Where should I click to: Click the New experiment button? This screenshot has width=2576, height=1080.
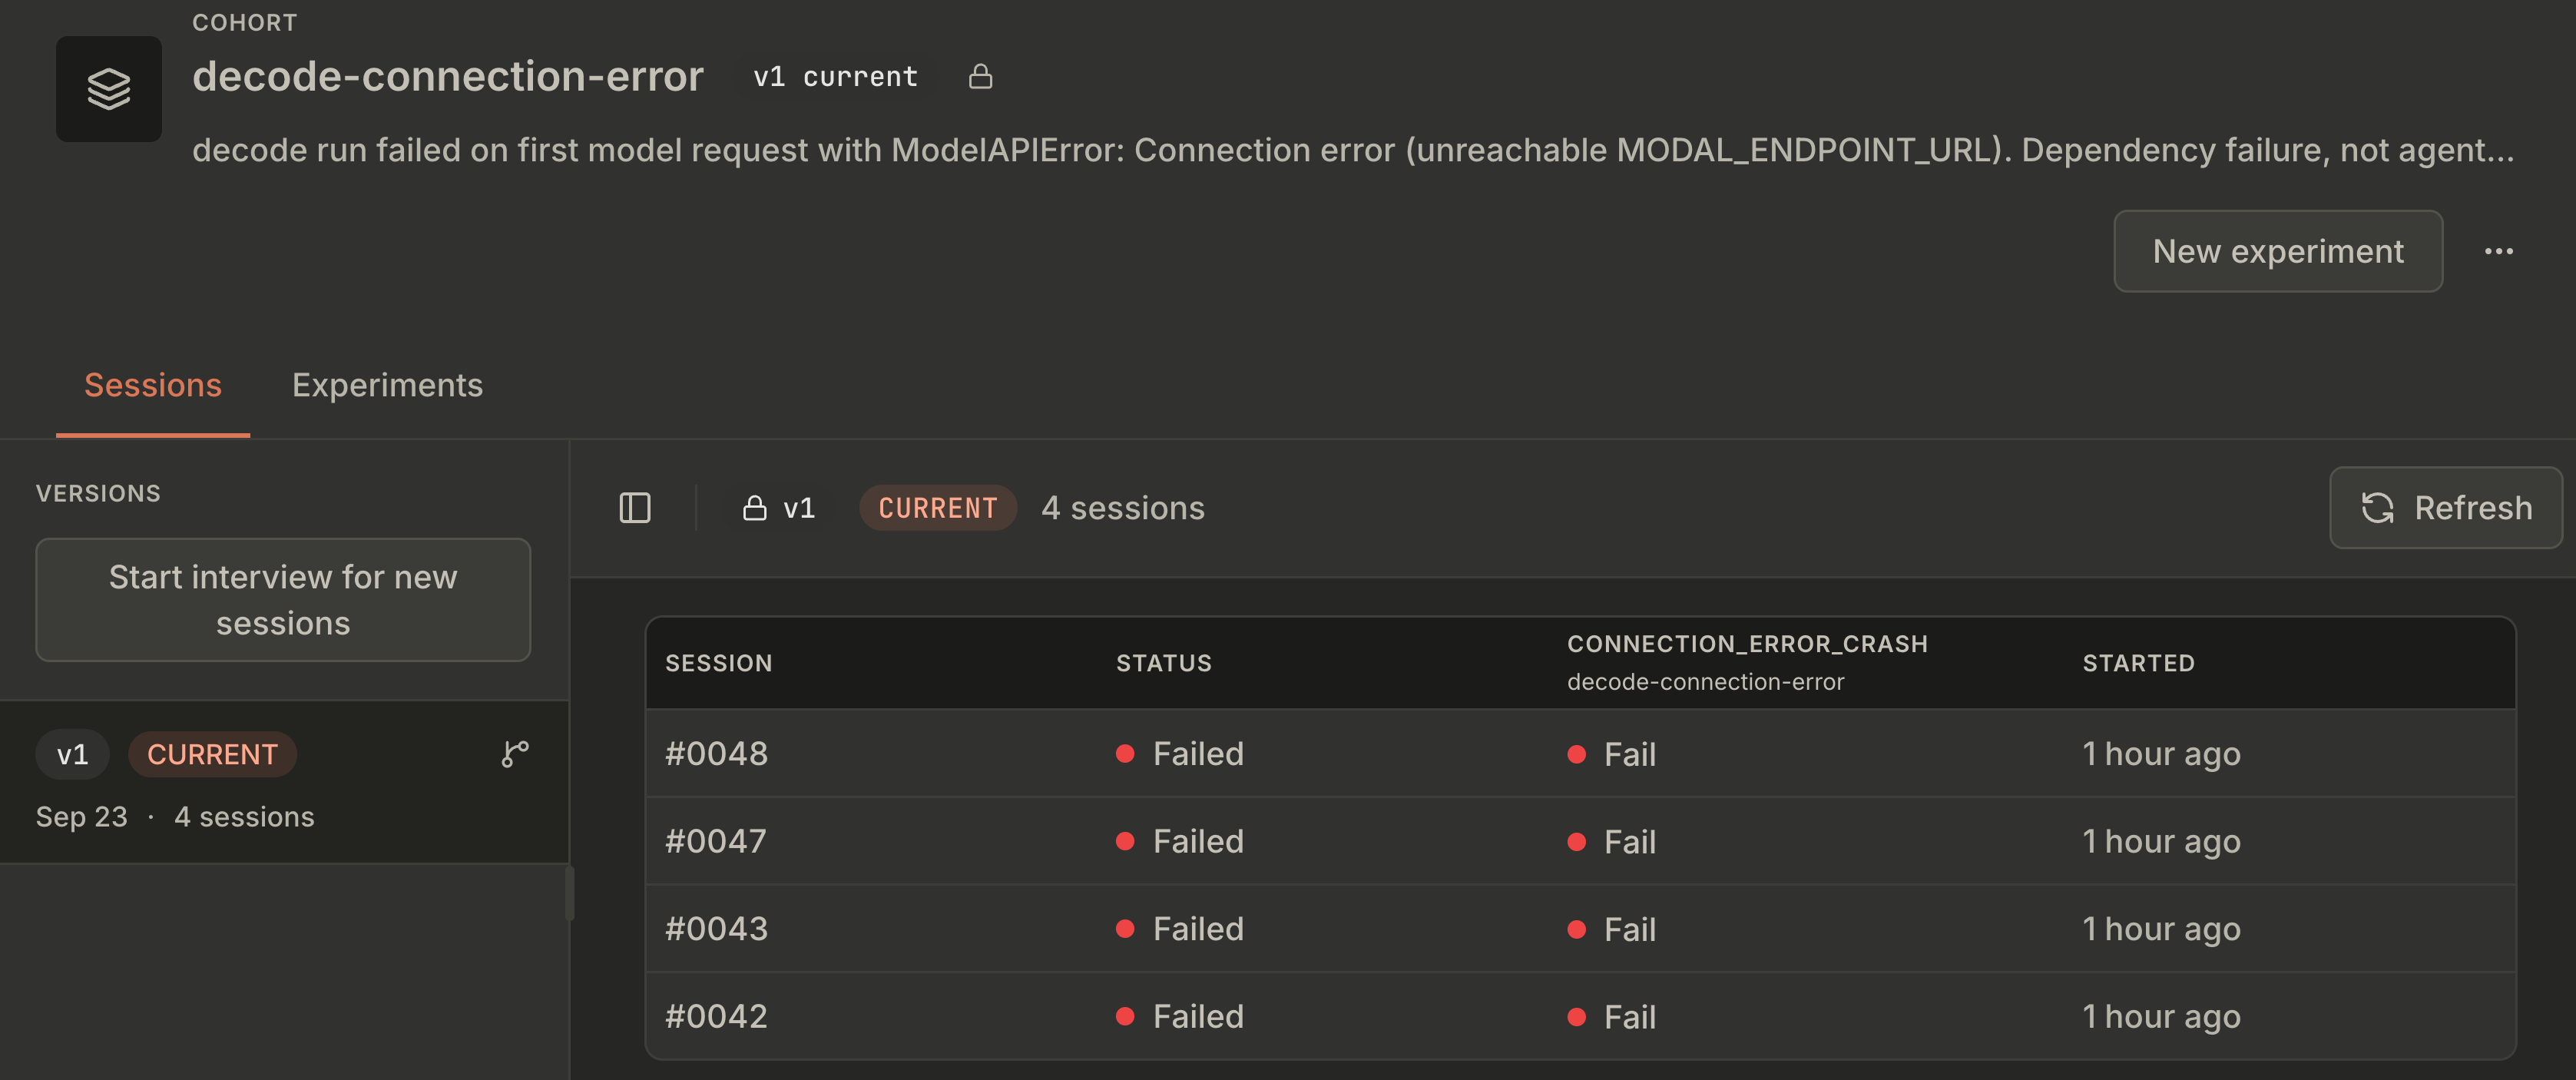tap(2278, 251)
